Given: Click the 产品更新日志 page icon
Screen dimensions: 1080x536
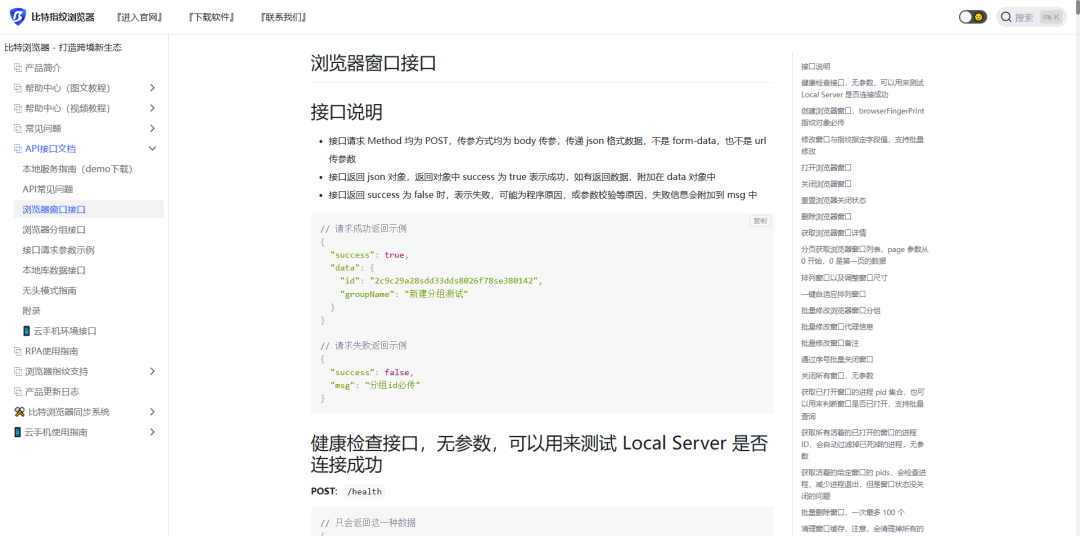Looking at the screenshot, I should tap(18, 392).
